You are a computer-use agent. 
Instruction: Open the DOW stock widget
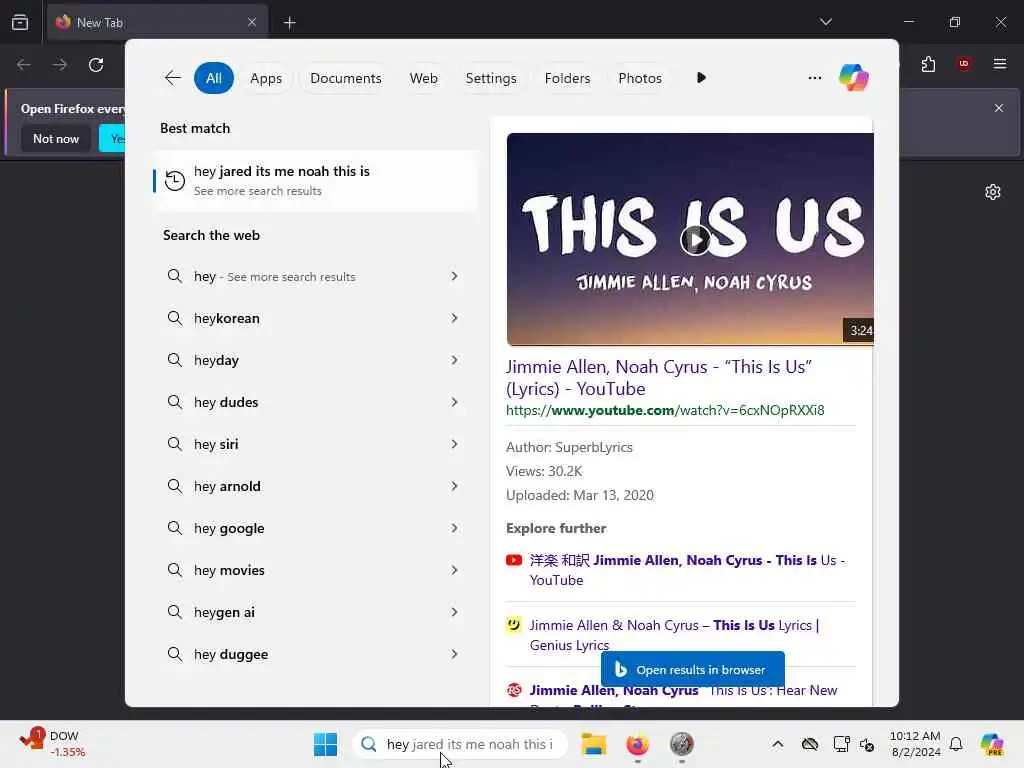(x=54, y=744)
